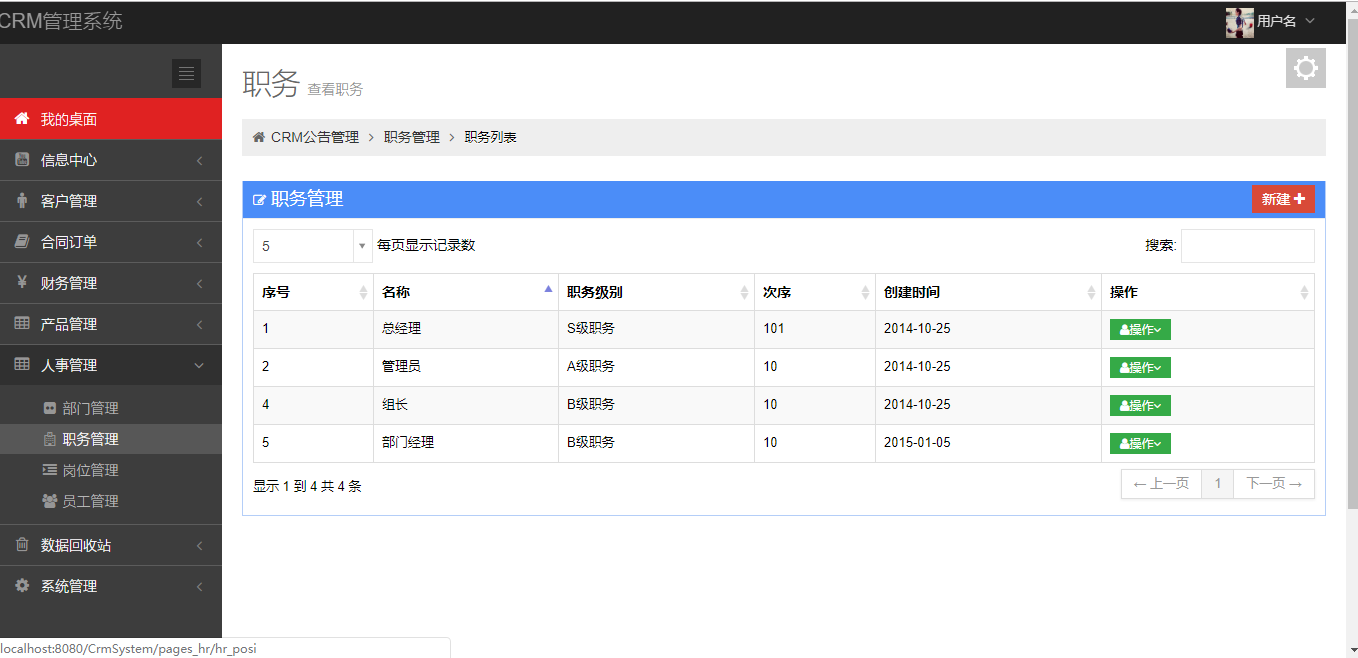Click the 客户管理 person icon
Screen dimensions: 1358x658
click(22, 201)
